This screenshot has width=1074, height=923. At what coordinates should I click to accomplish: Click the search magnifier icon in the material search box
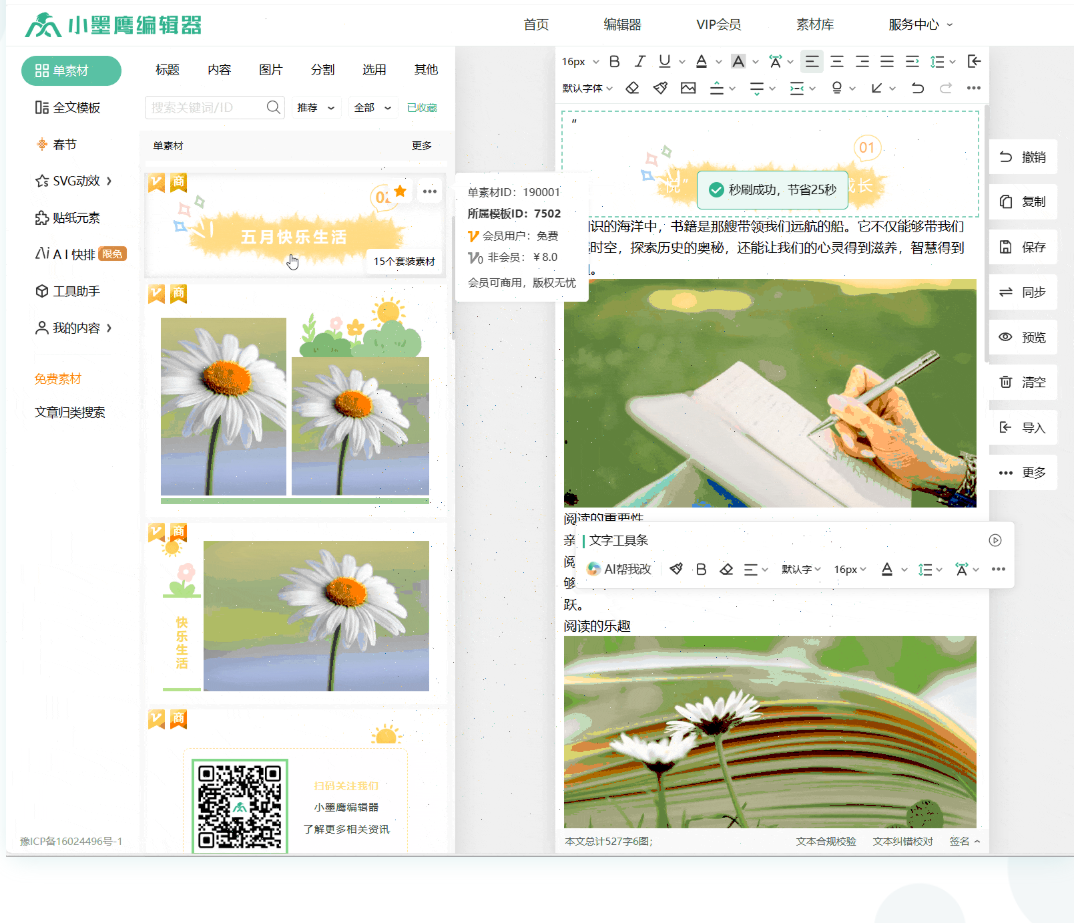point(273,108)
